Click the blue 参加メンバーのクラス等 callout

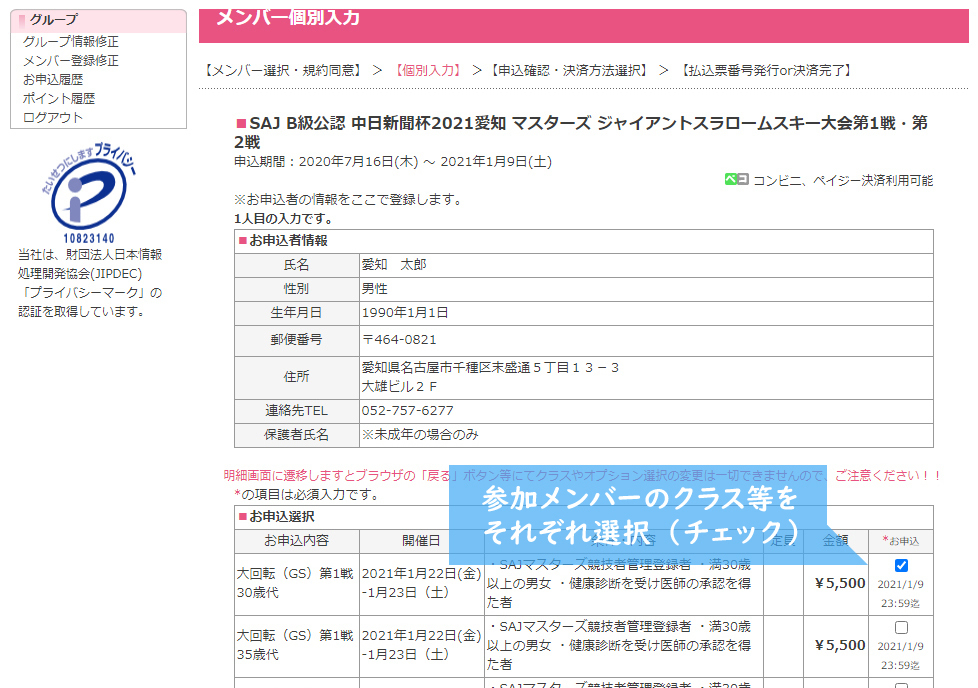(640, 513)
